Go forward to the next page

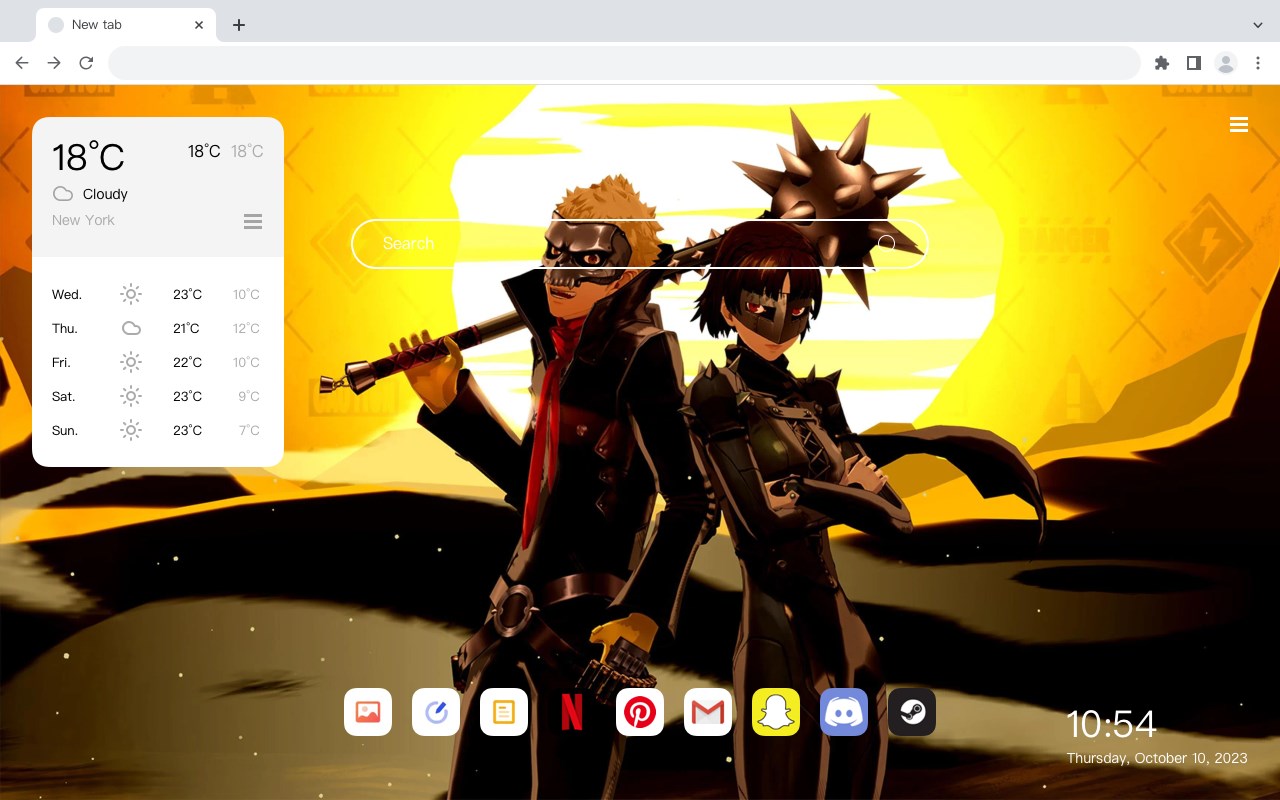click(x=54, y=63)
